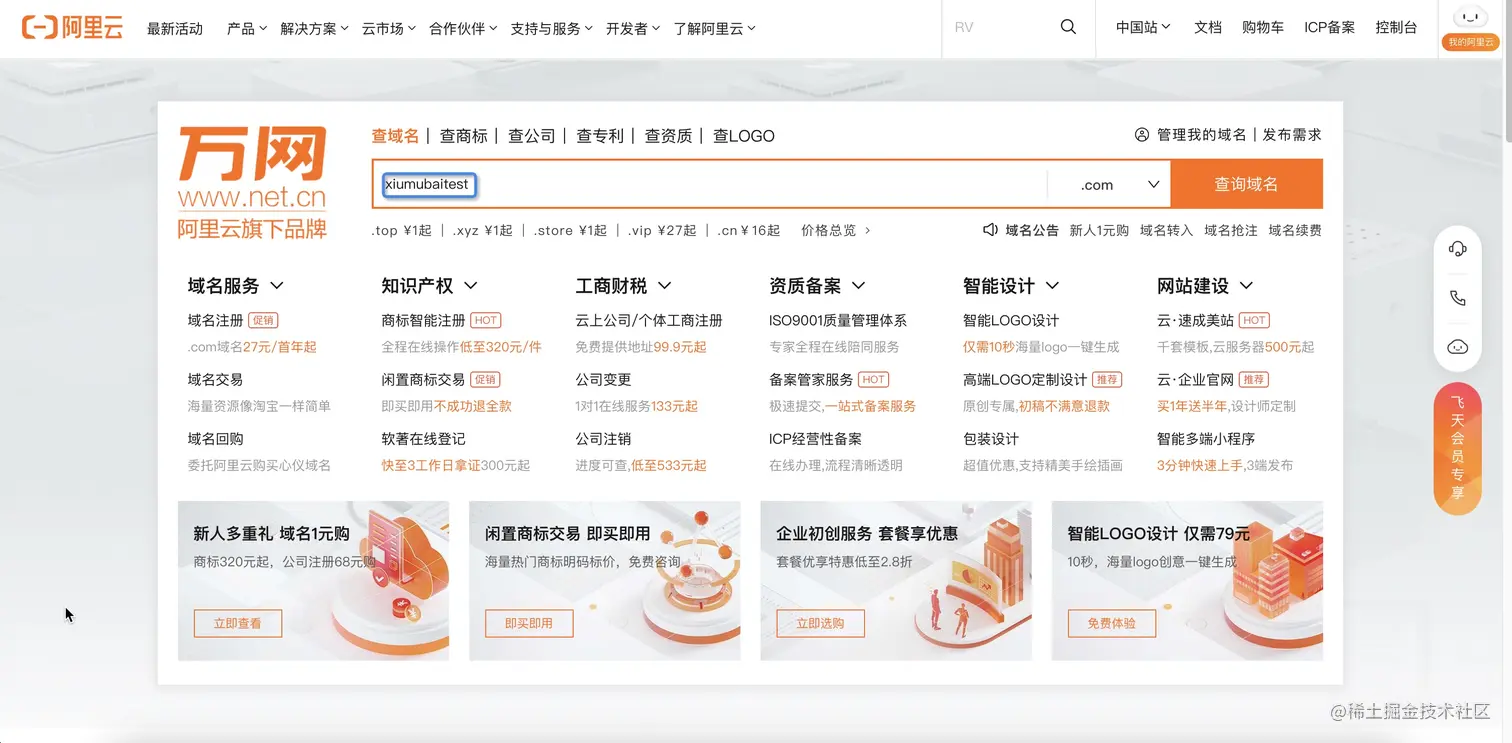
Task: Open 支持与服务 dropdown
Action: (x=551, y=29)
